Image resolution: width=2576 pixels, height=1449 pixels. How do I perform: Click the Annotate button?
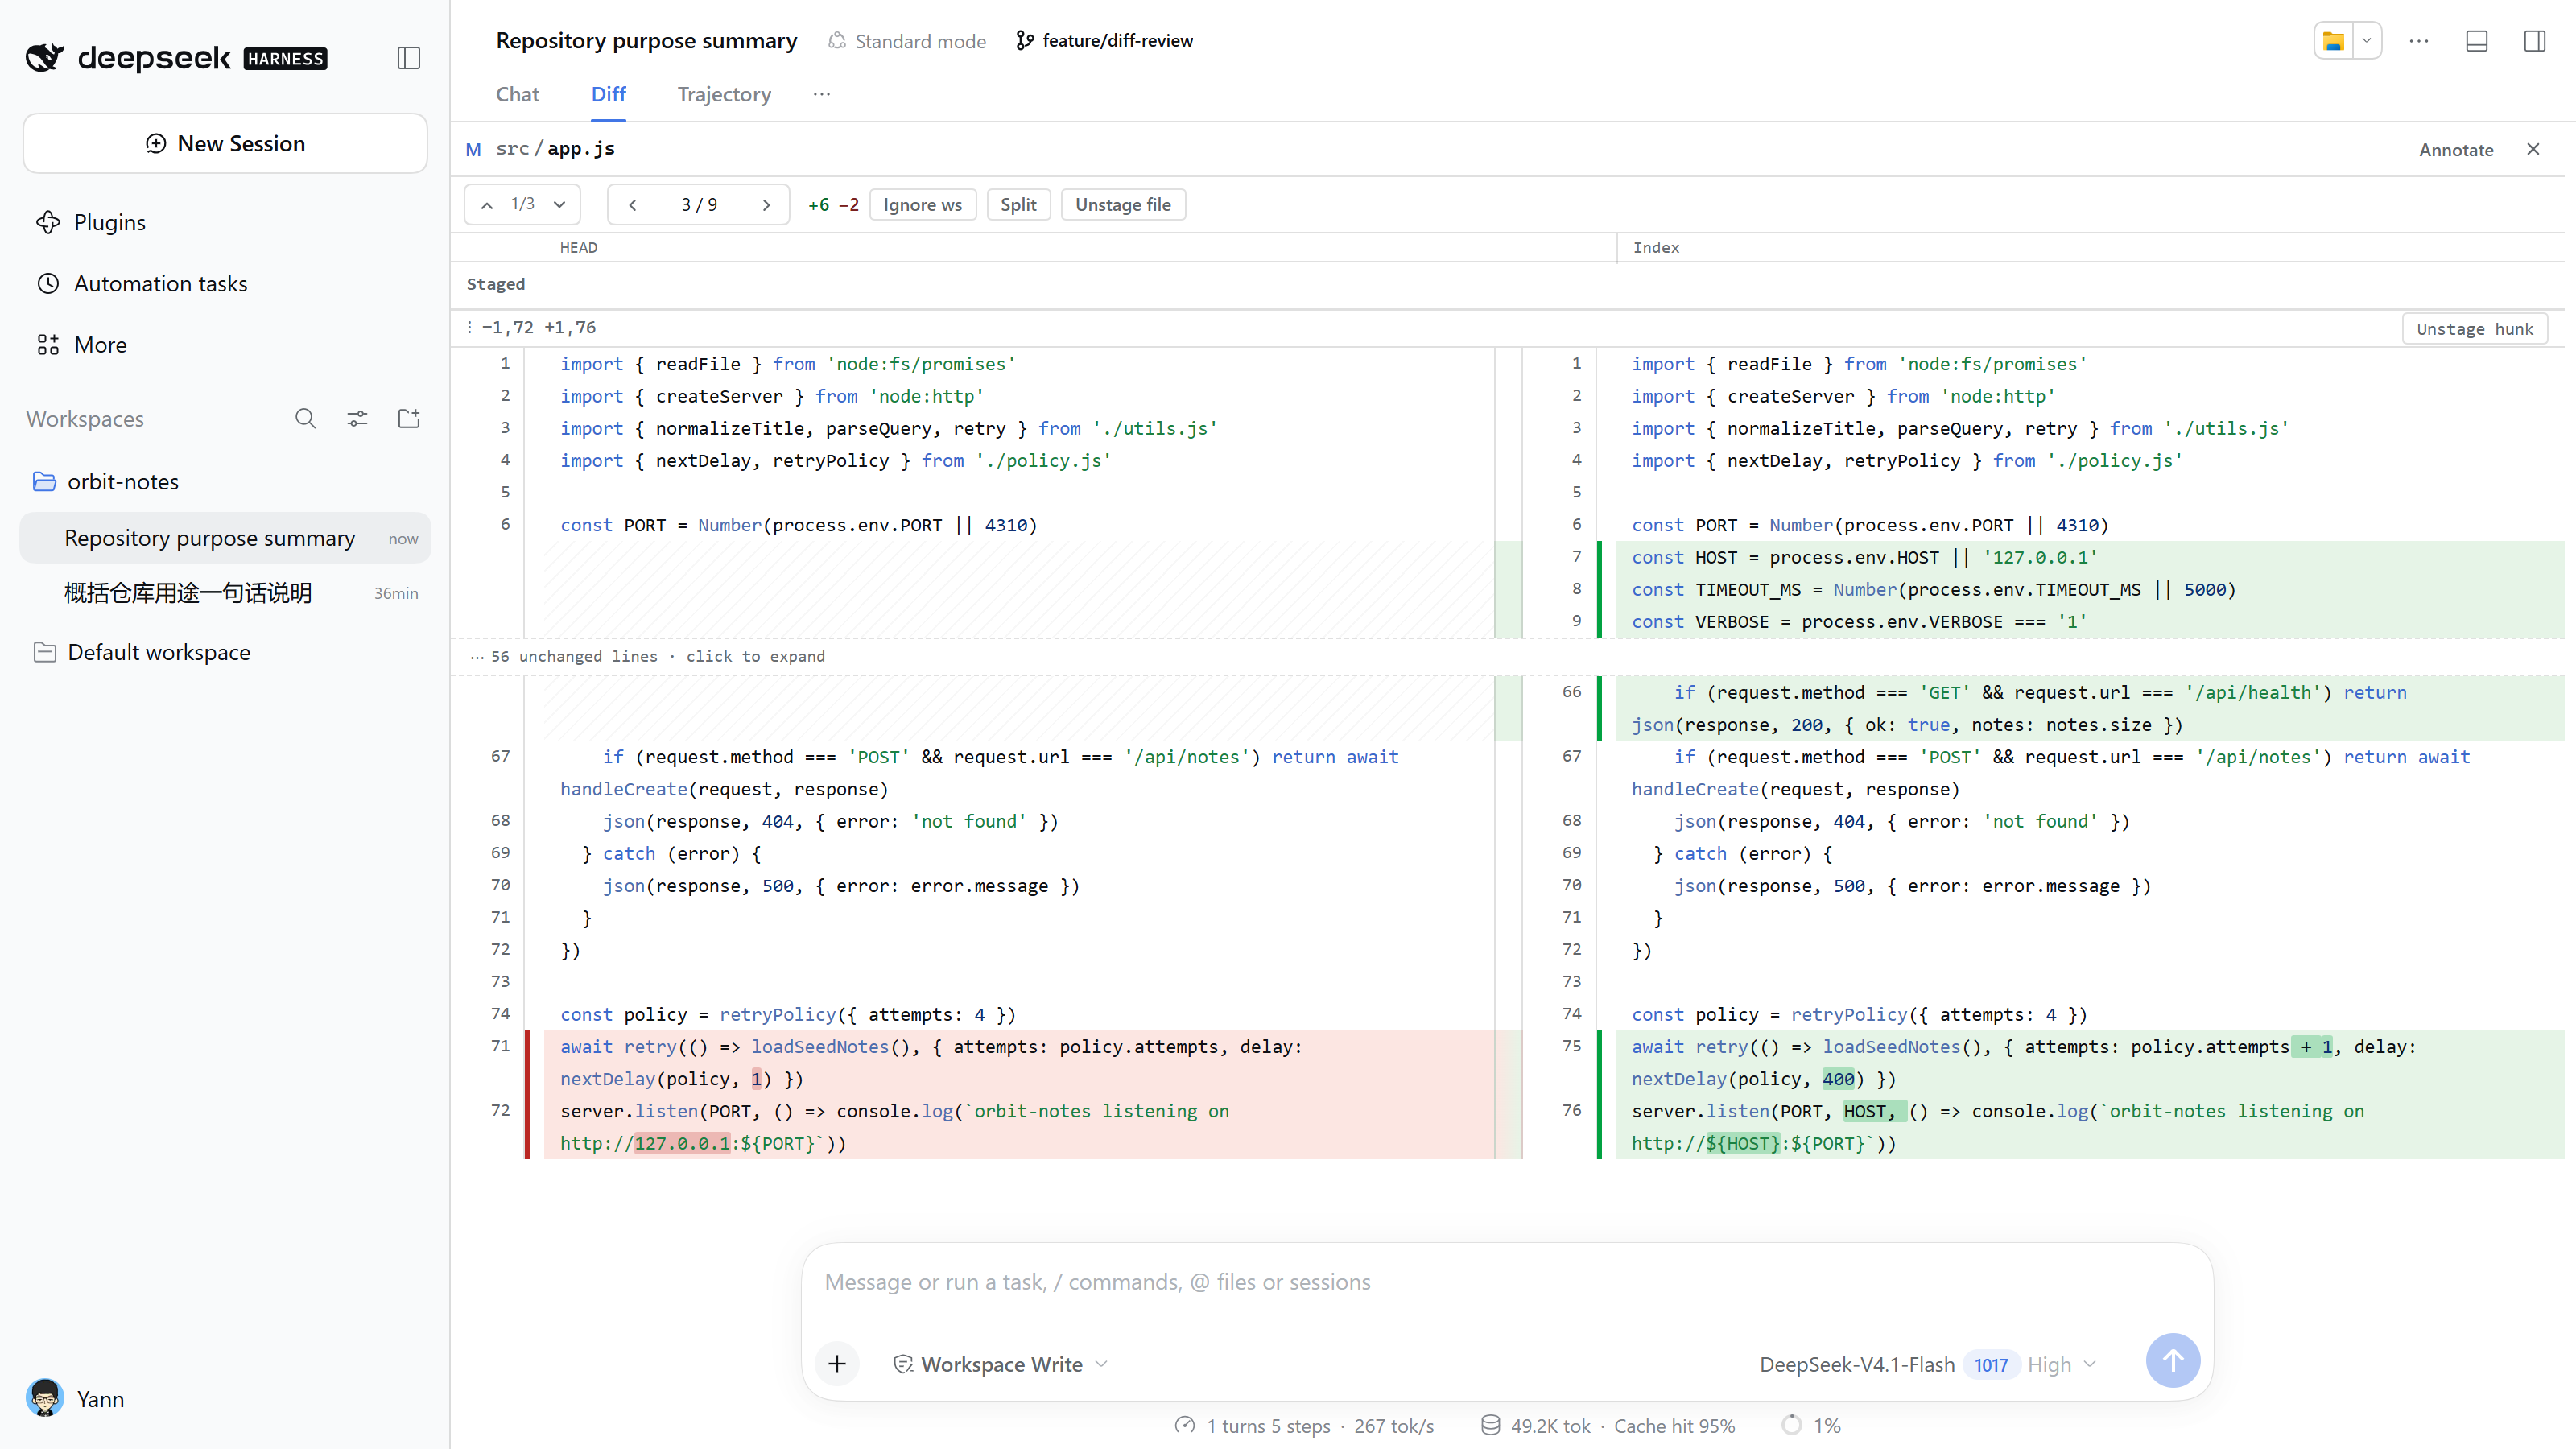pyautogui.click(x=2456, y=149)
